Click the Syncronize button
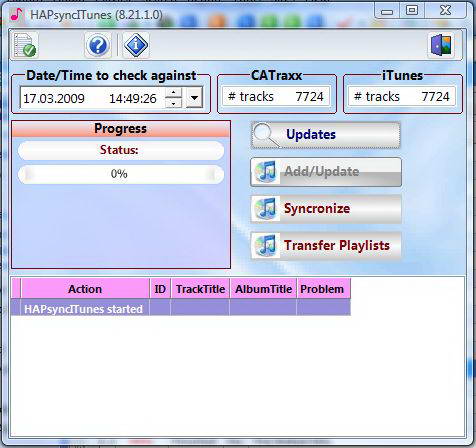The height and width of the screenshot is (448, 476). point(326,209)
